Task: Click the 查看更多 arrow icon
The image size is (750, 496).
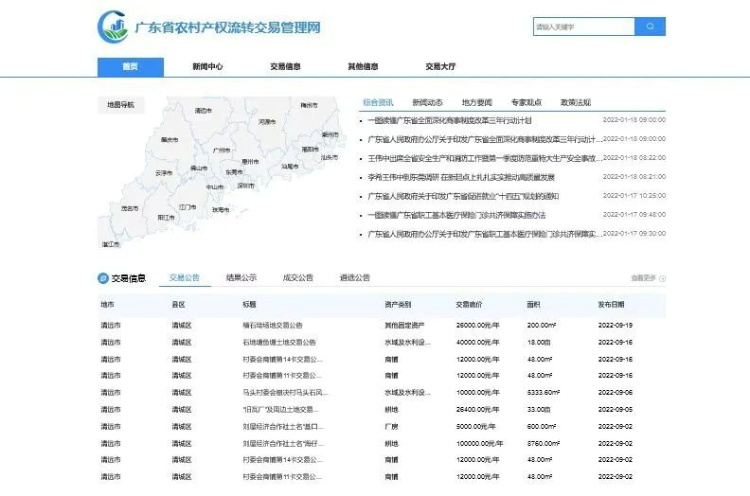Action: click(x=662, y=278)
